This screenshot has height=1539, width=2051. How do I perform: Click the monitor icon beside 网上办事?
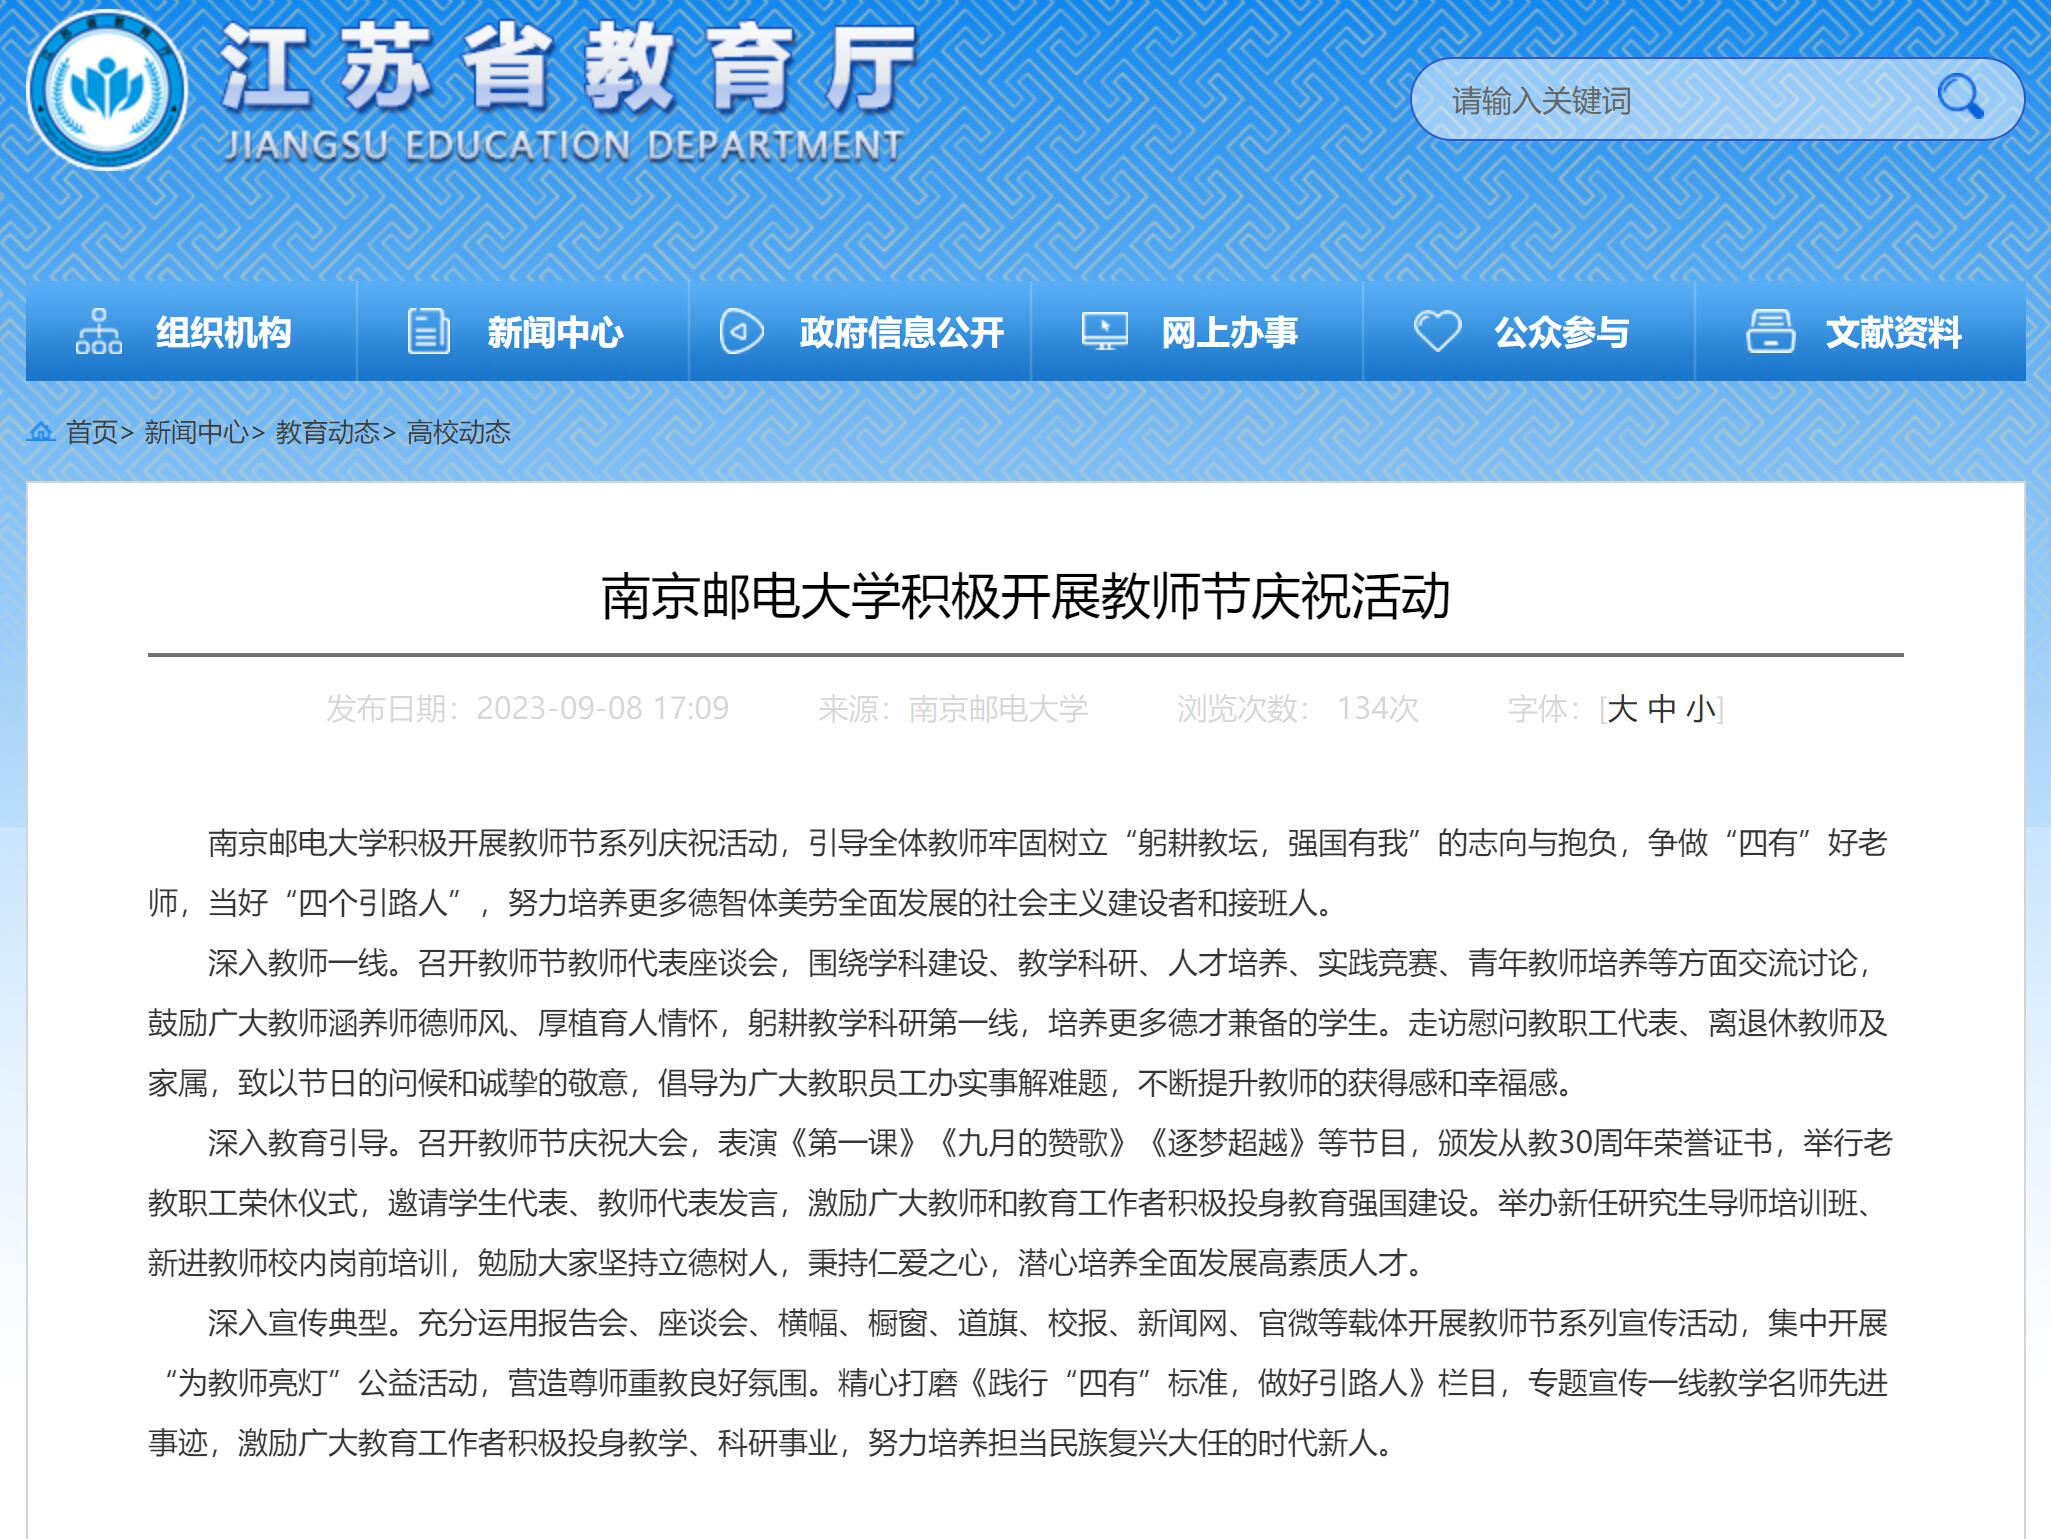(x=1104, y=332)
